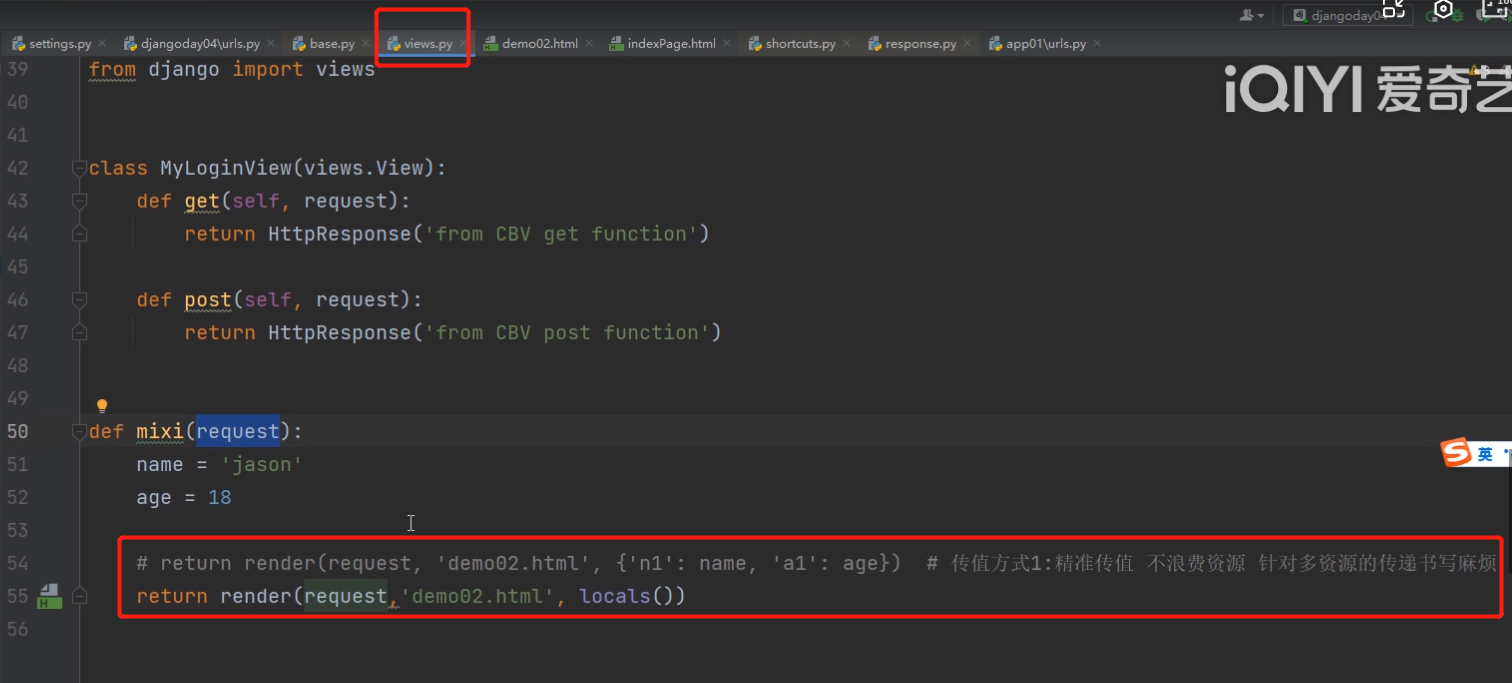
Task: Close the shortcuts.py tab
Action: [x=847, y=44]
